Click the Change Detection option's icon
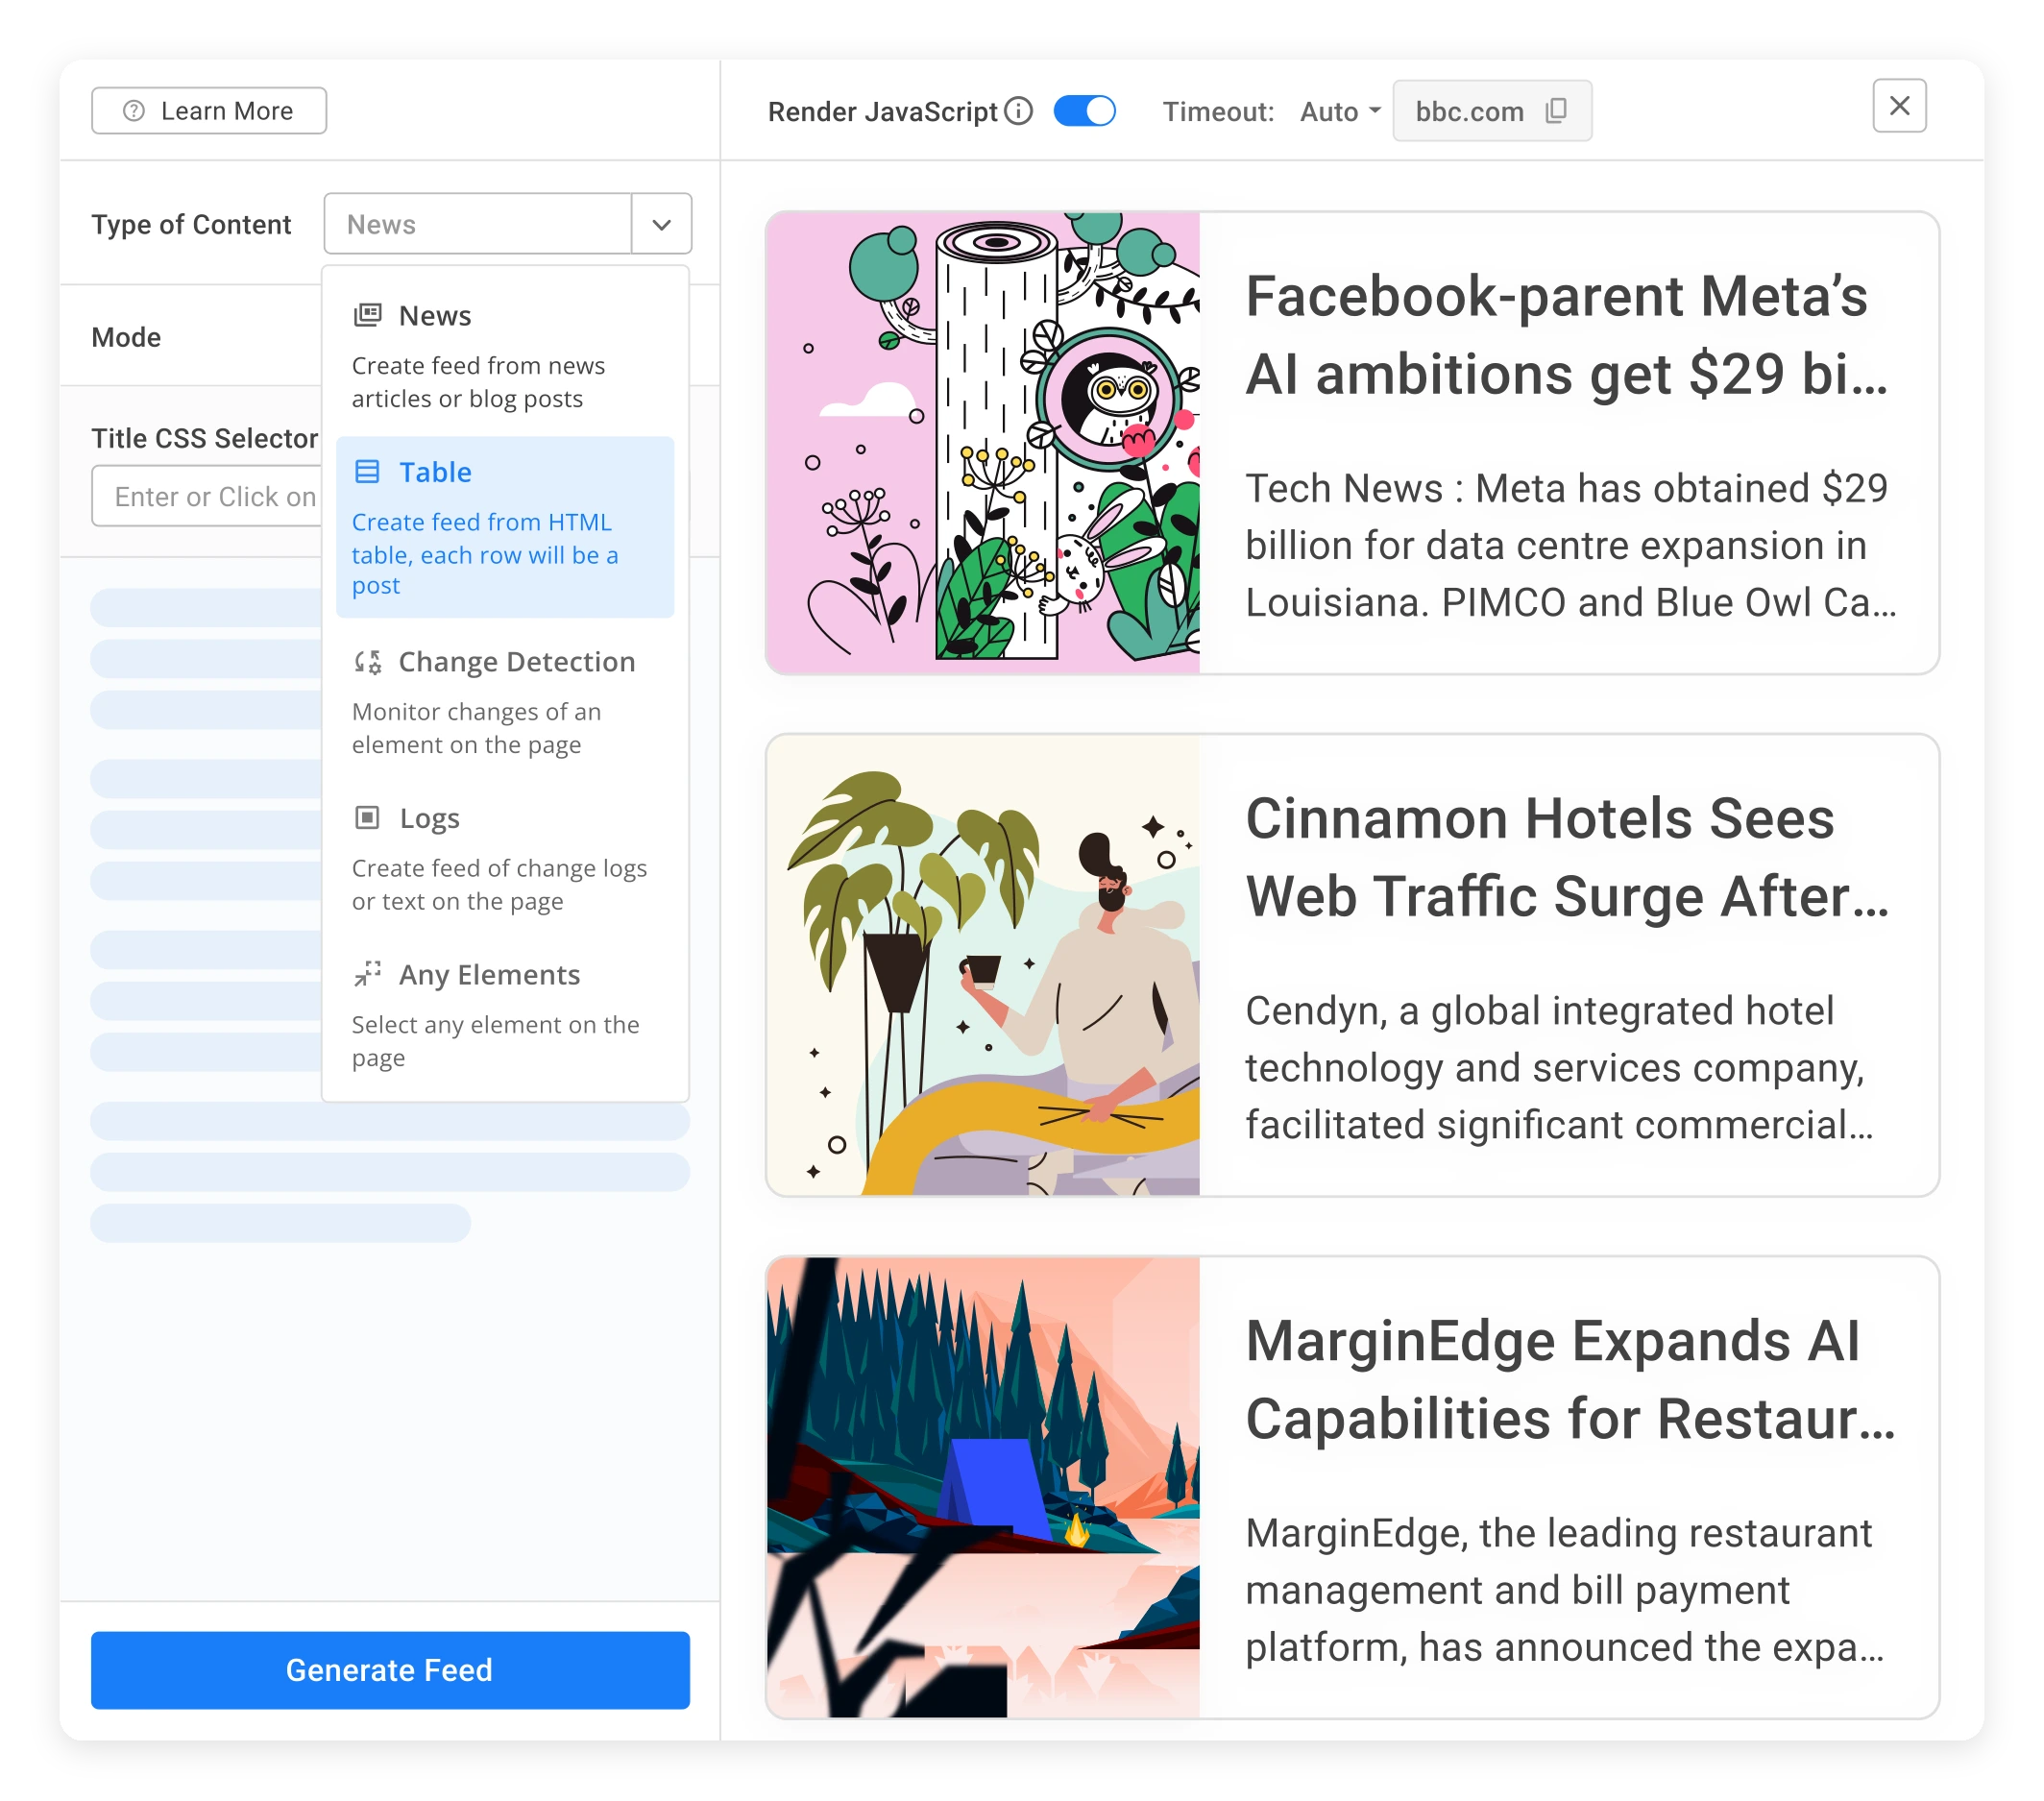Screen dimensions: 2044x1801 coord(367,661)
